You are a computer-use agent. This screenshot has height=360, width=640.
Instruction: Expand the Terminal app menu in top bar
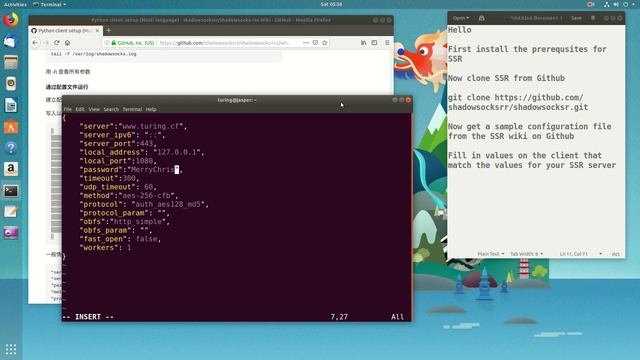coord(49,4)
